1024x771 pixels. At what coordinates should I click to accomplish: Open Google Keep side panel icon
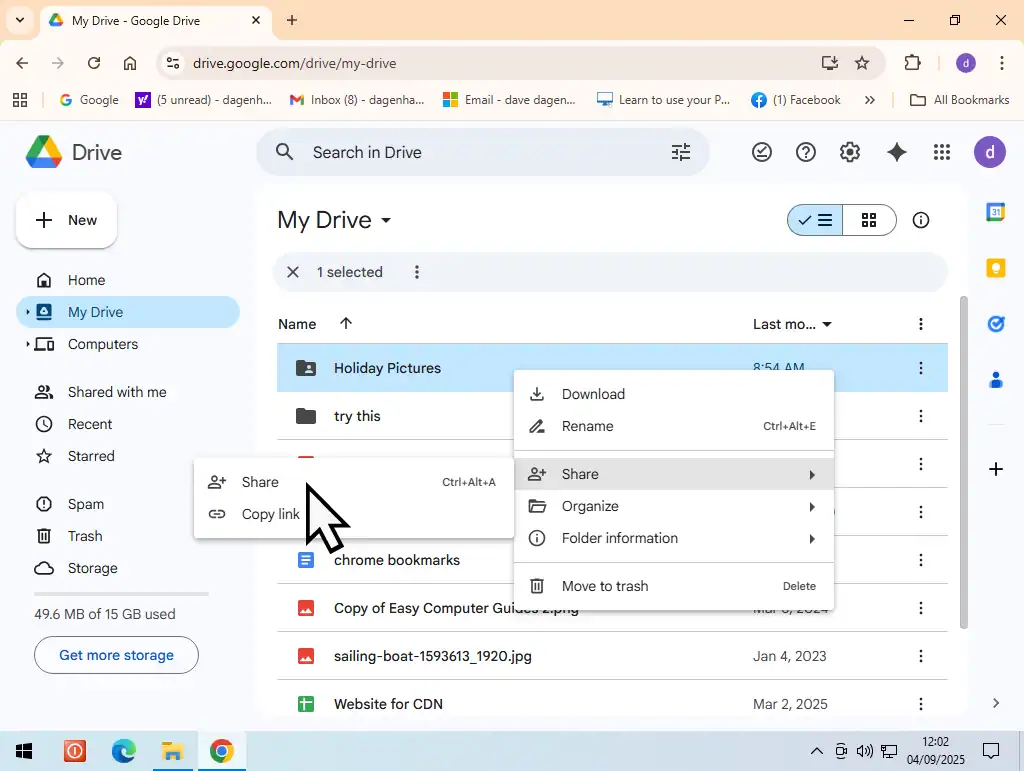click(x=995, y=268)
